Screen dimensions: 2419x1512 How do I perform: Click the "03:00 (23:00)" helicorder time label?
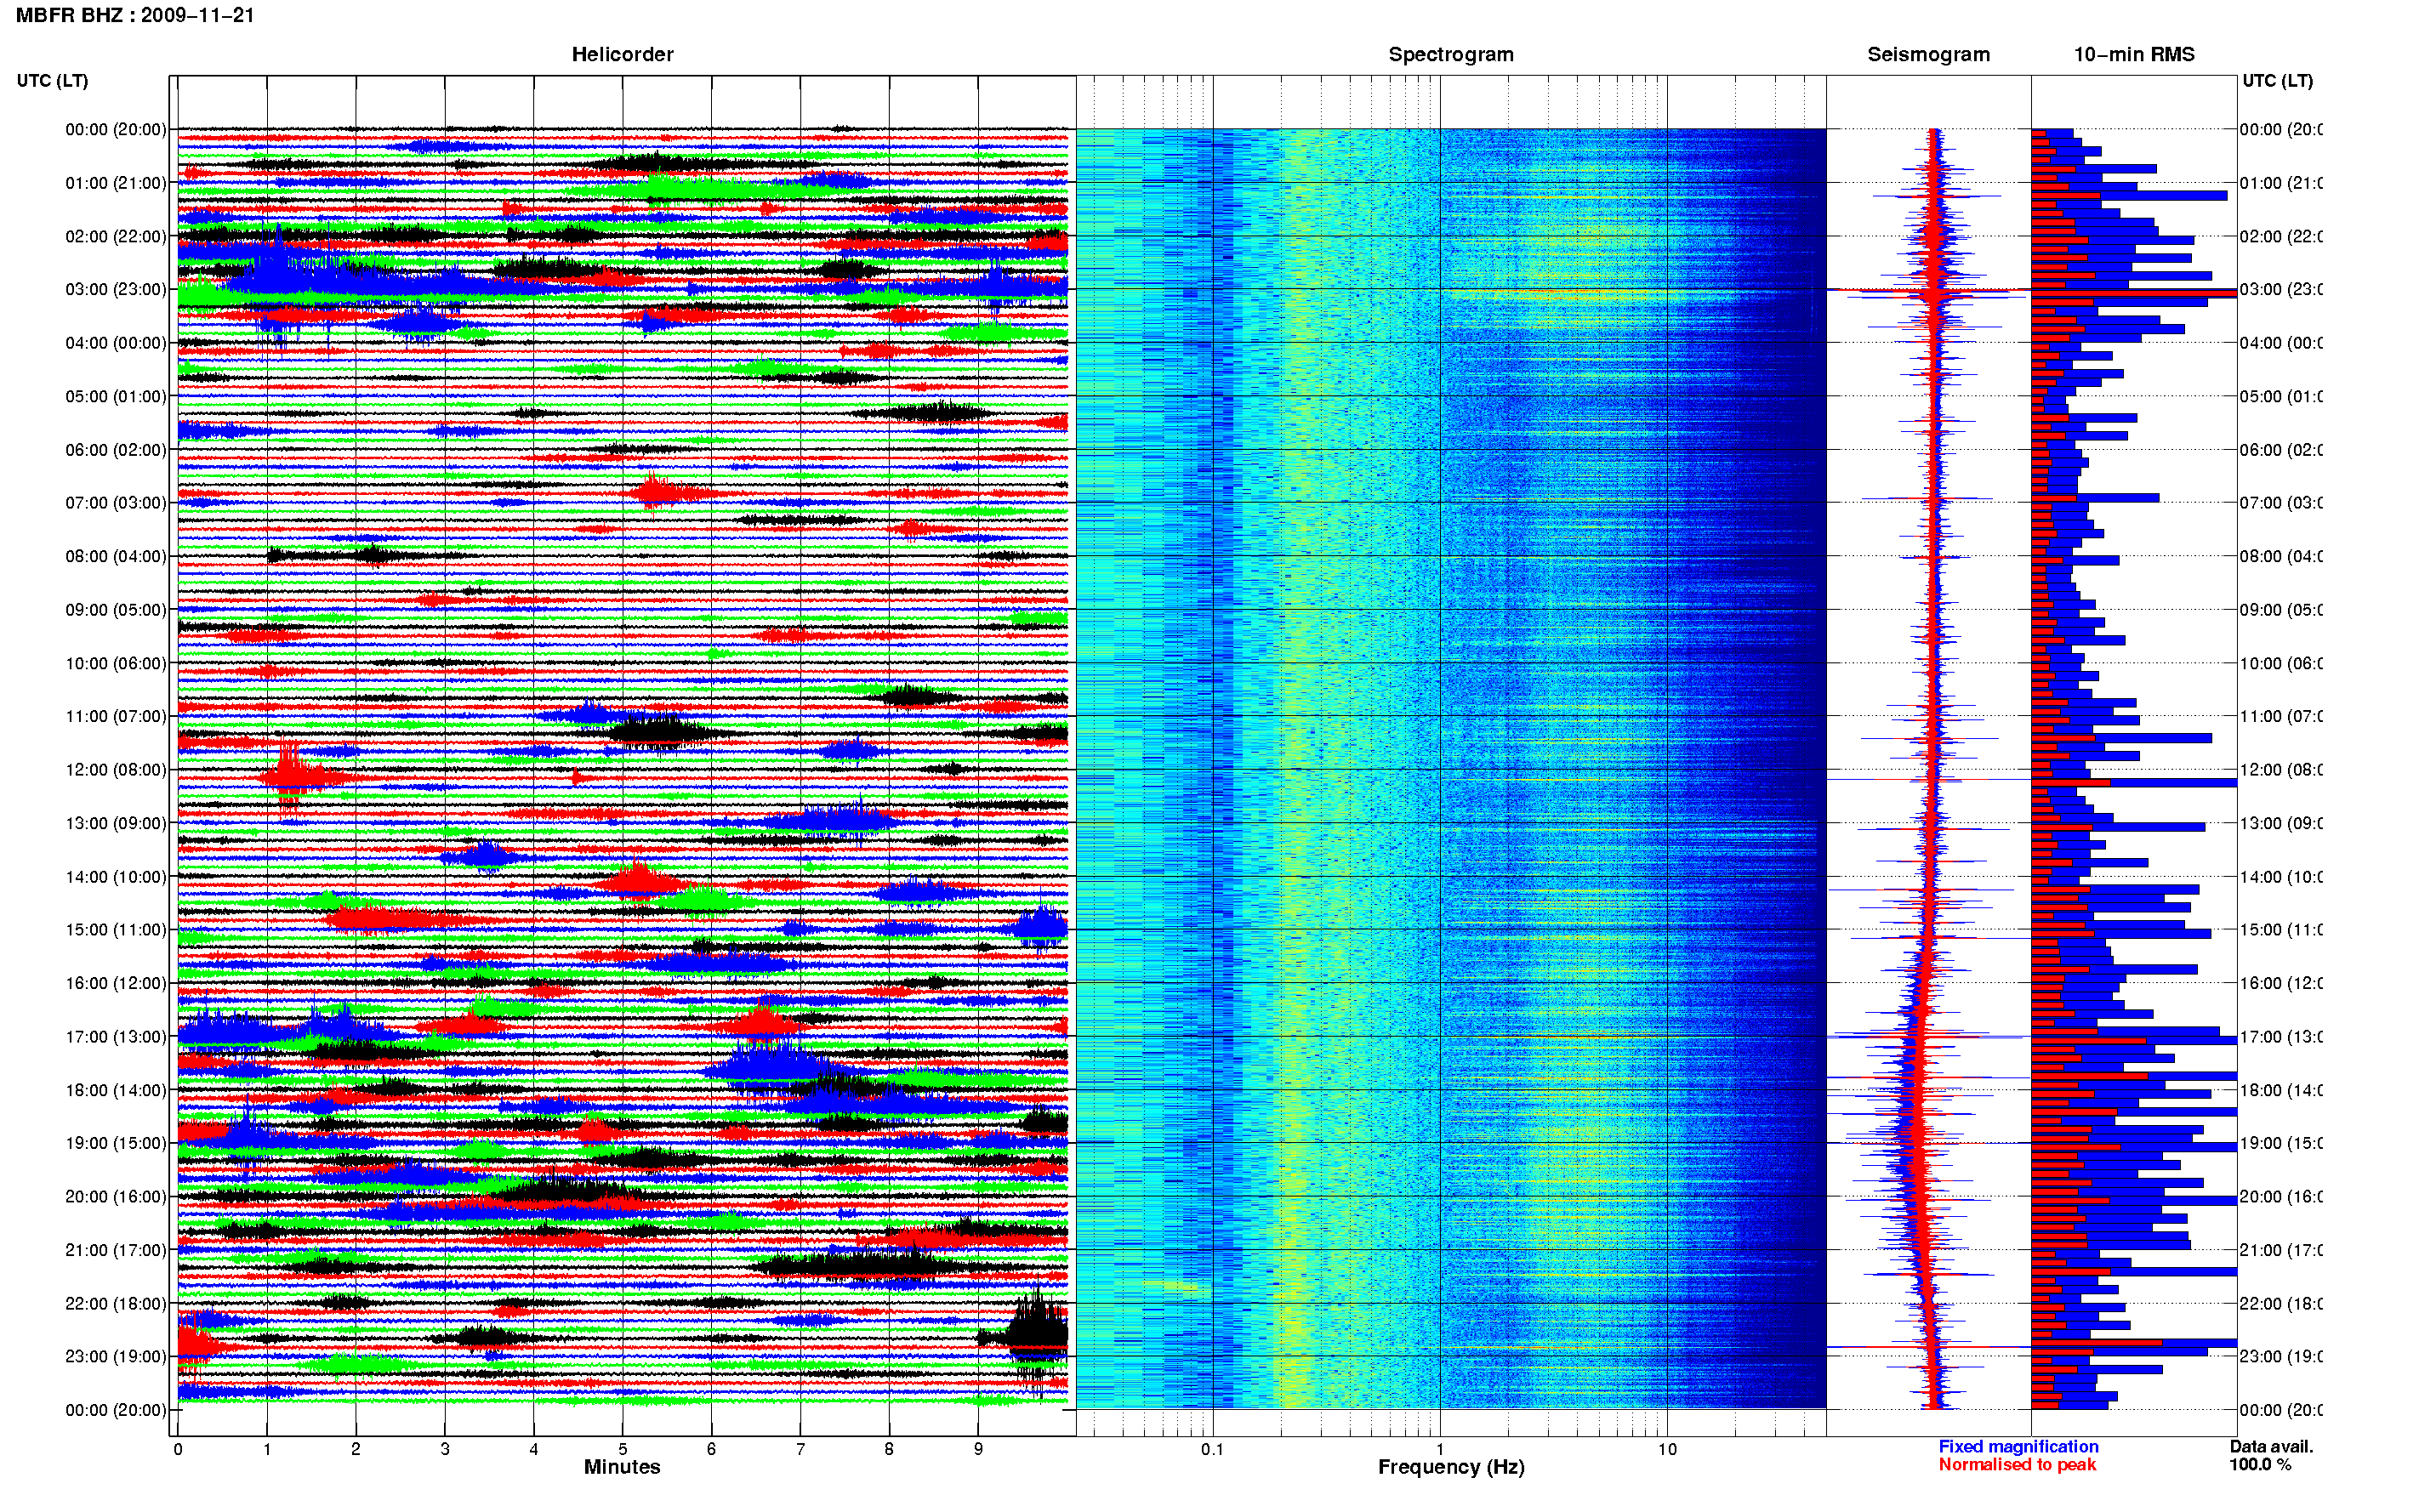(116, 289)
